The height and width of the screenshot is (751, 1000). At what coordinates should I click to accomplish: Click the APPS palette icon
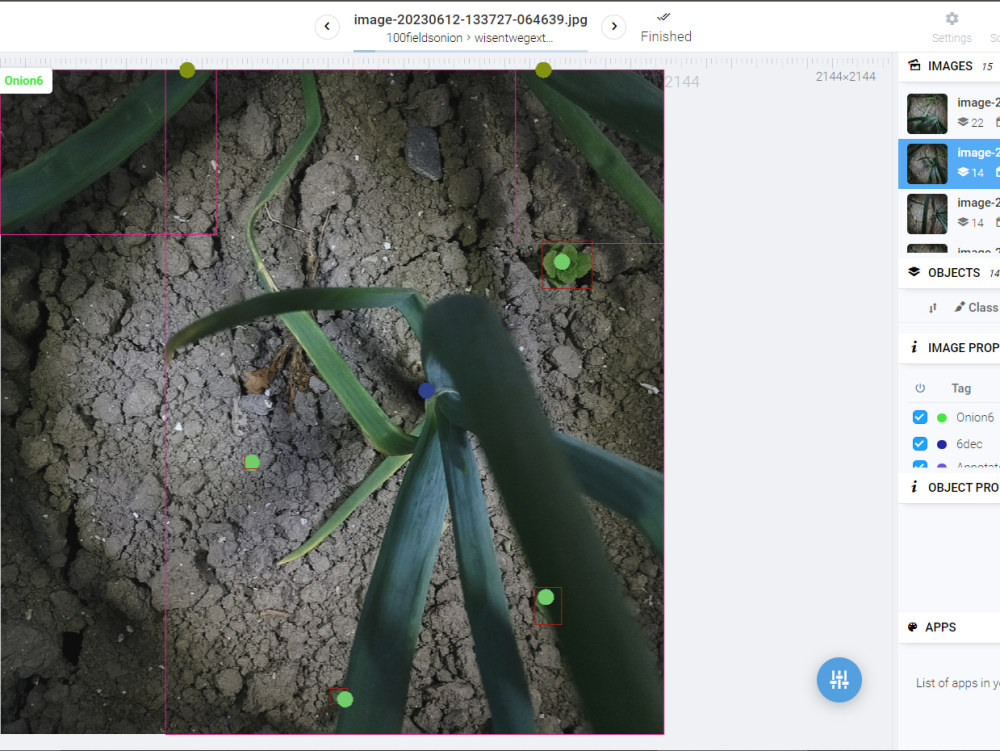point(913,627)
